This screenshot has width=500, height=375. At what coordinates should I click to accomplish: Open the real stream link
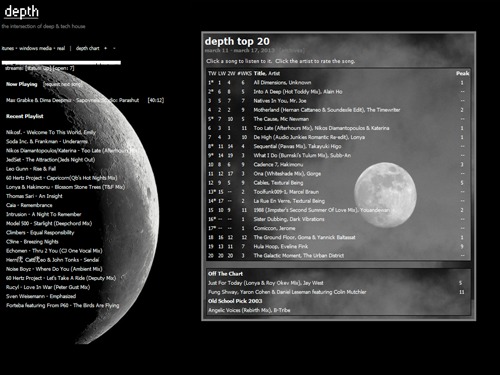click(x=61, y=48)
